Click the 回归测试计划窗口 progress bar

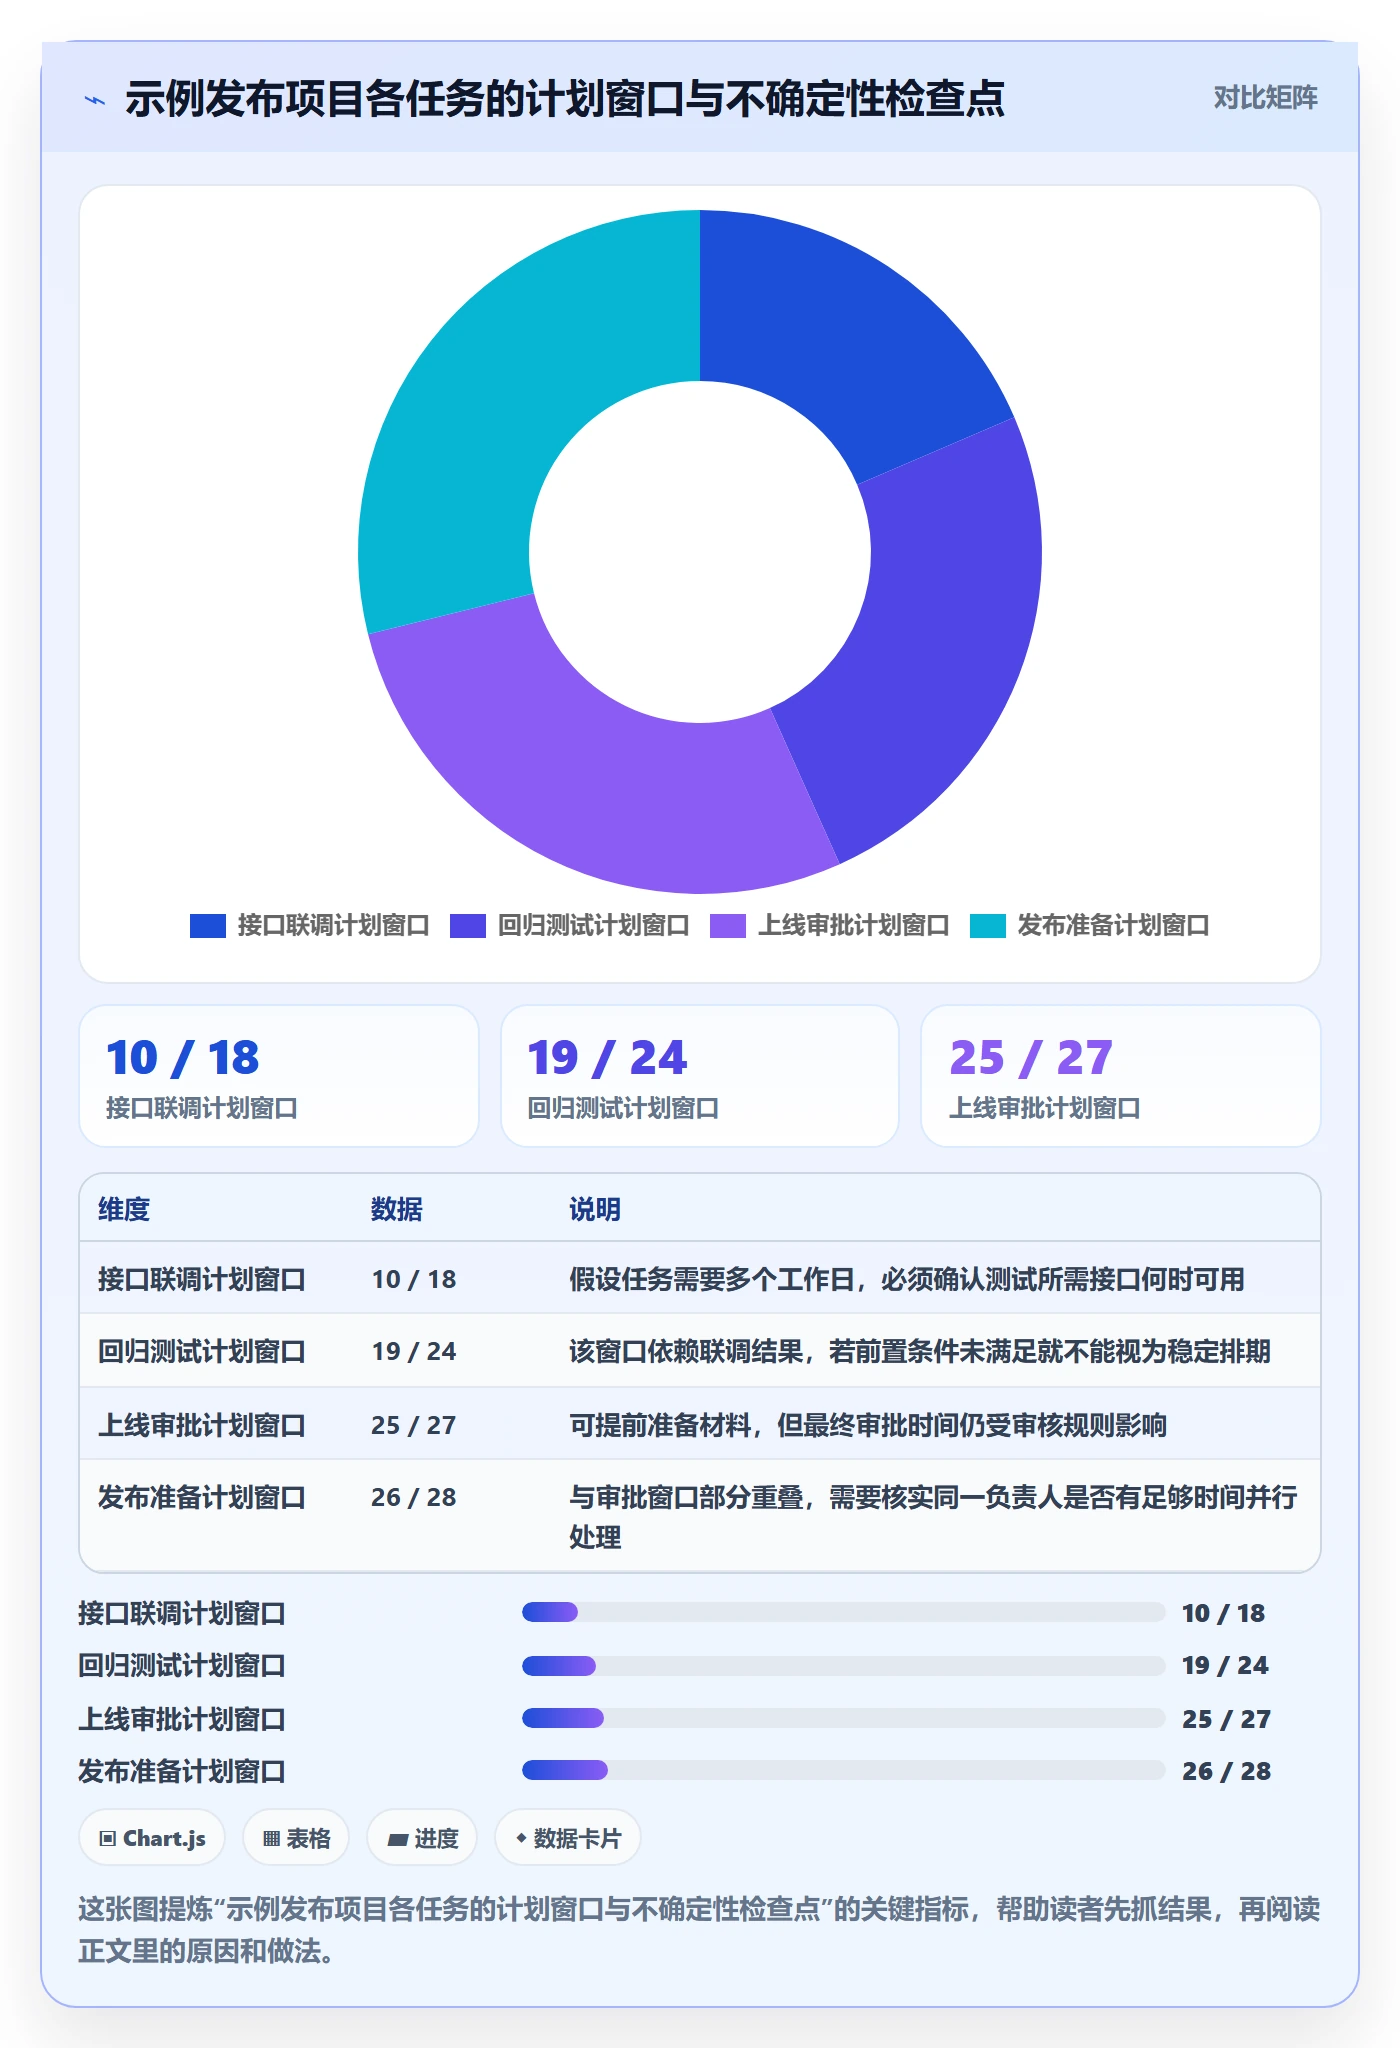click(844, 1665)
